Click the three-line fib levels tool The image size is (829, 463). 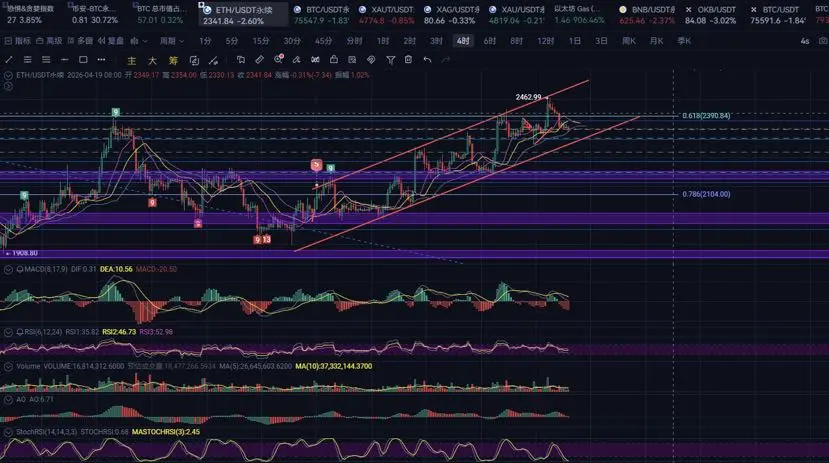(46, 60)
